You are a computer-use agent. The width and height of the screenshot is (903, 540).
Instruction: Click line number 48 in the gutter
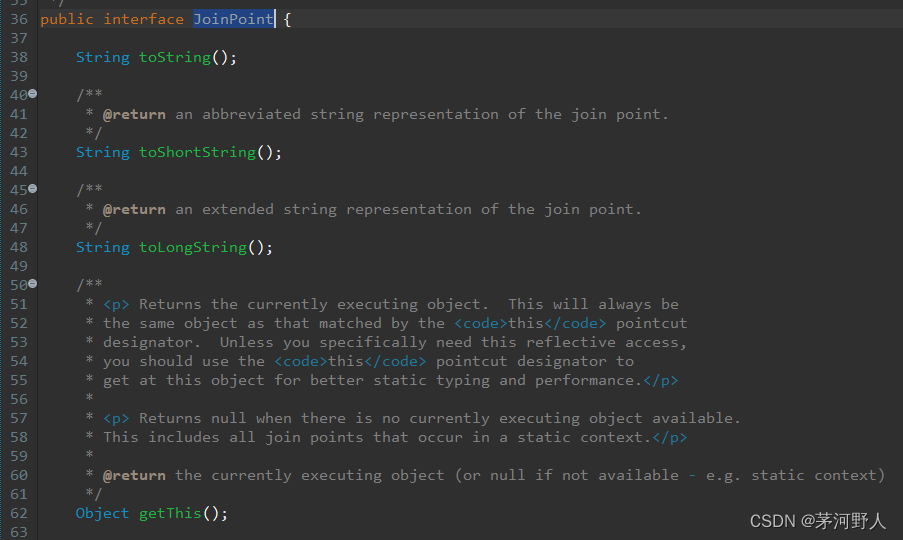pyautogui.click(x=19, y=247)
